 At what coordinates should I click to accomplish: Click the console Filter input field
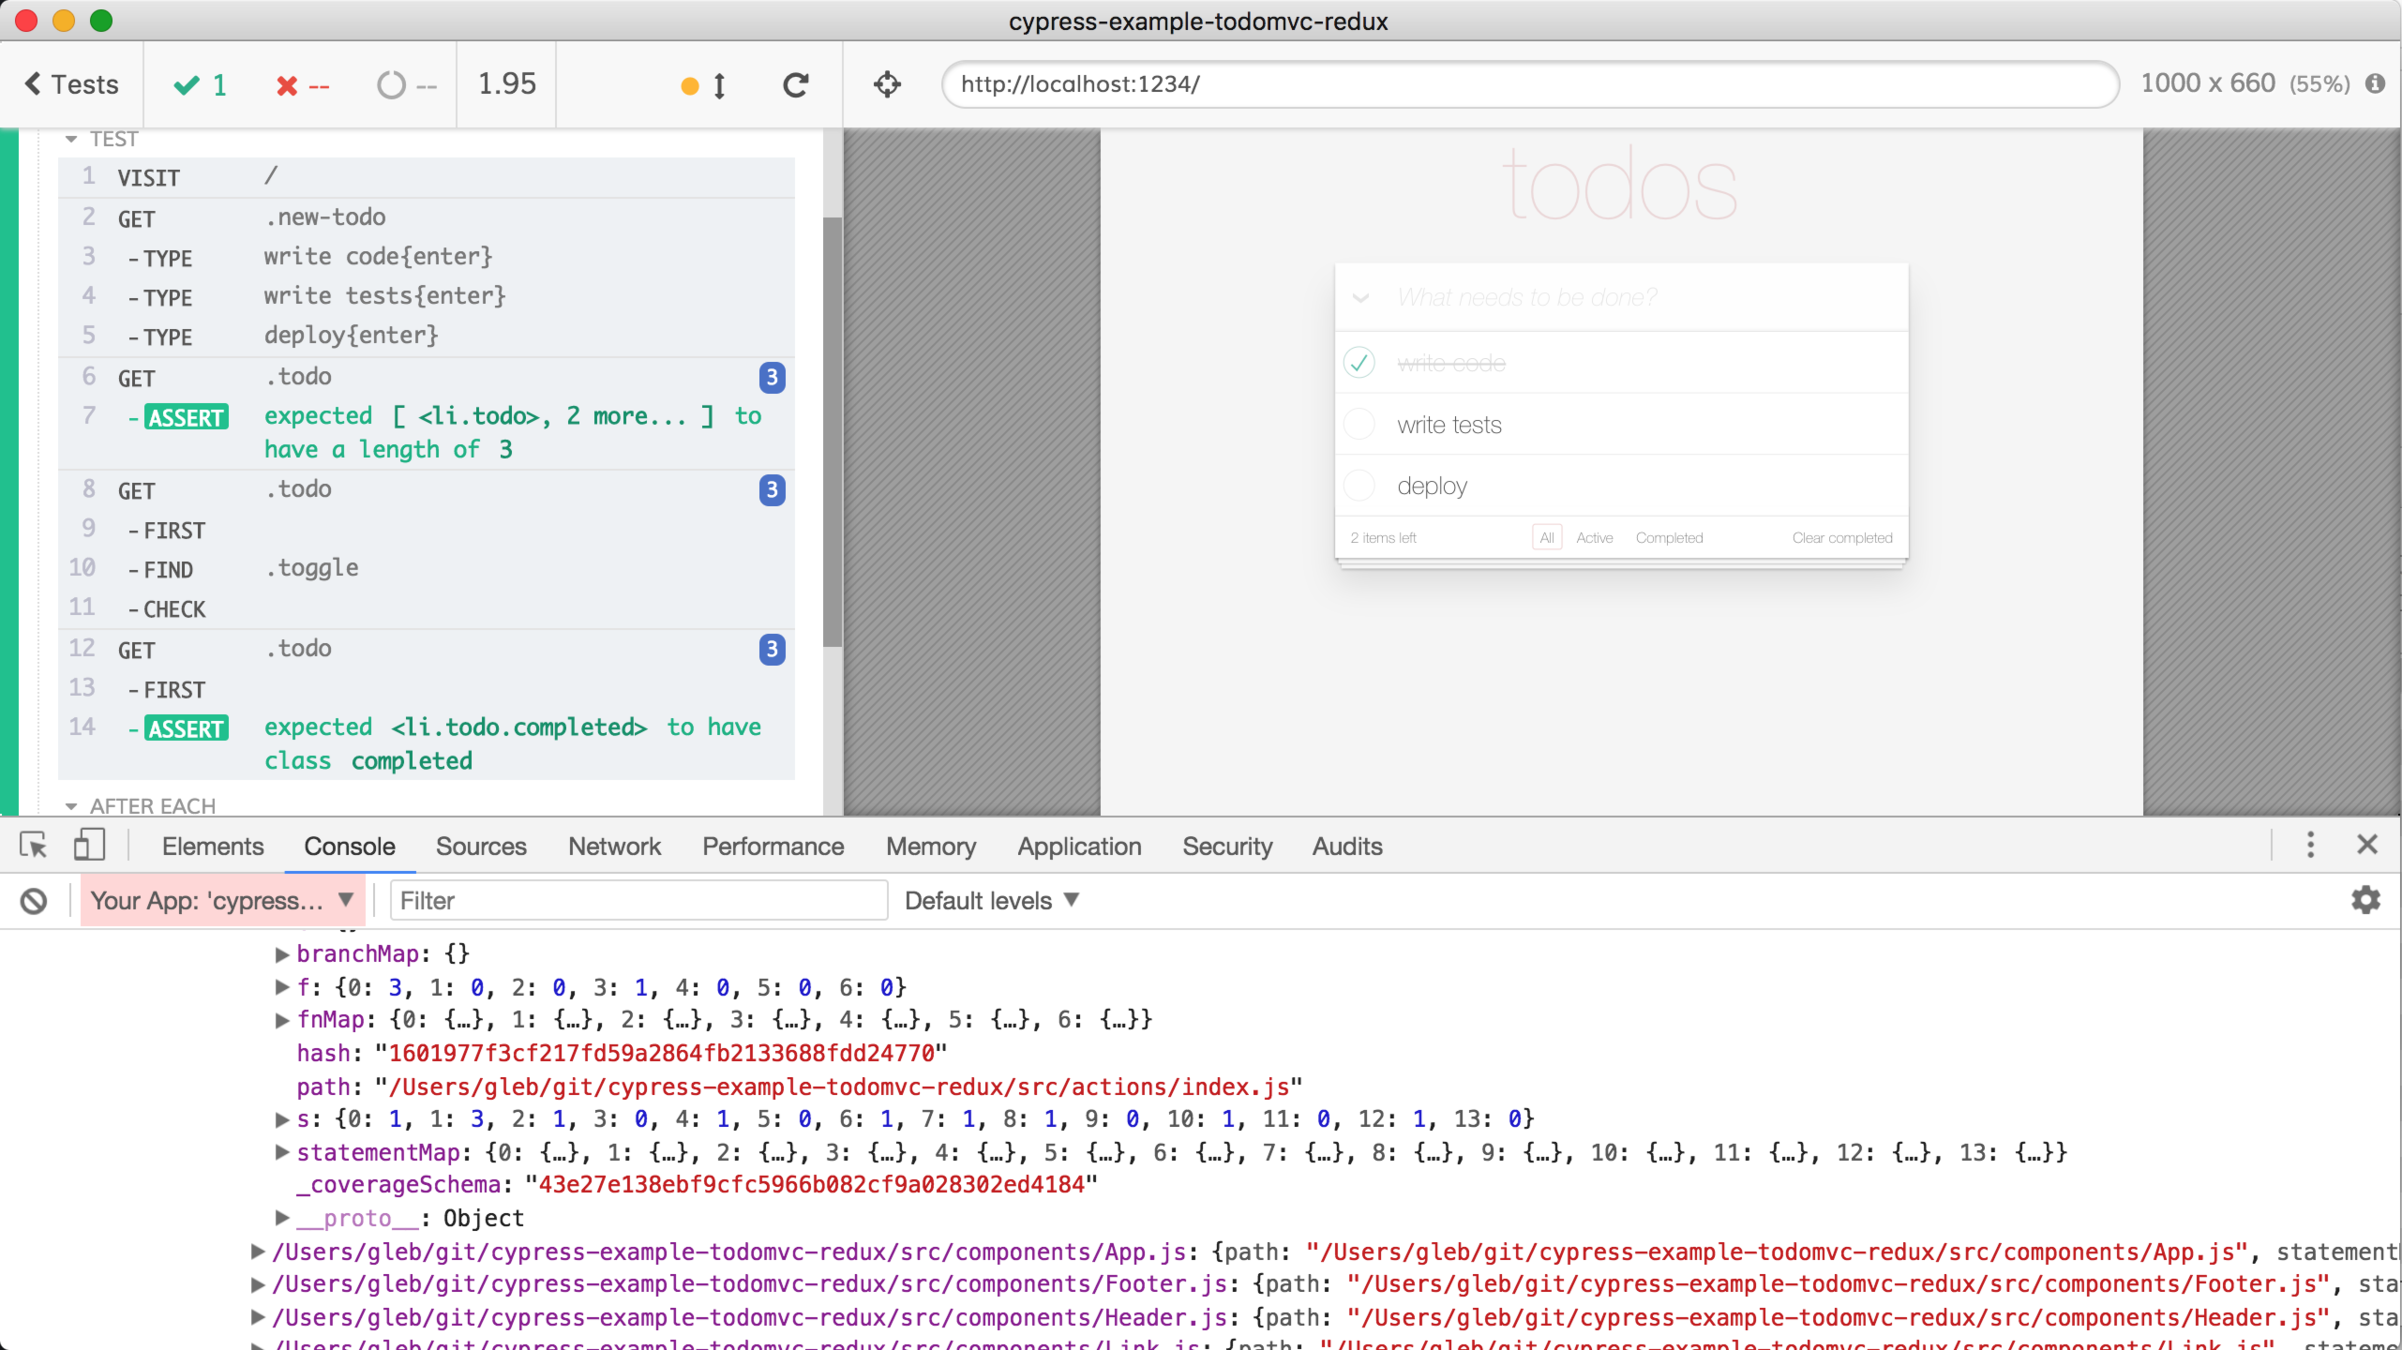(x=638, y=901)
